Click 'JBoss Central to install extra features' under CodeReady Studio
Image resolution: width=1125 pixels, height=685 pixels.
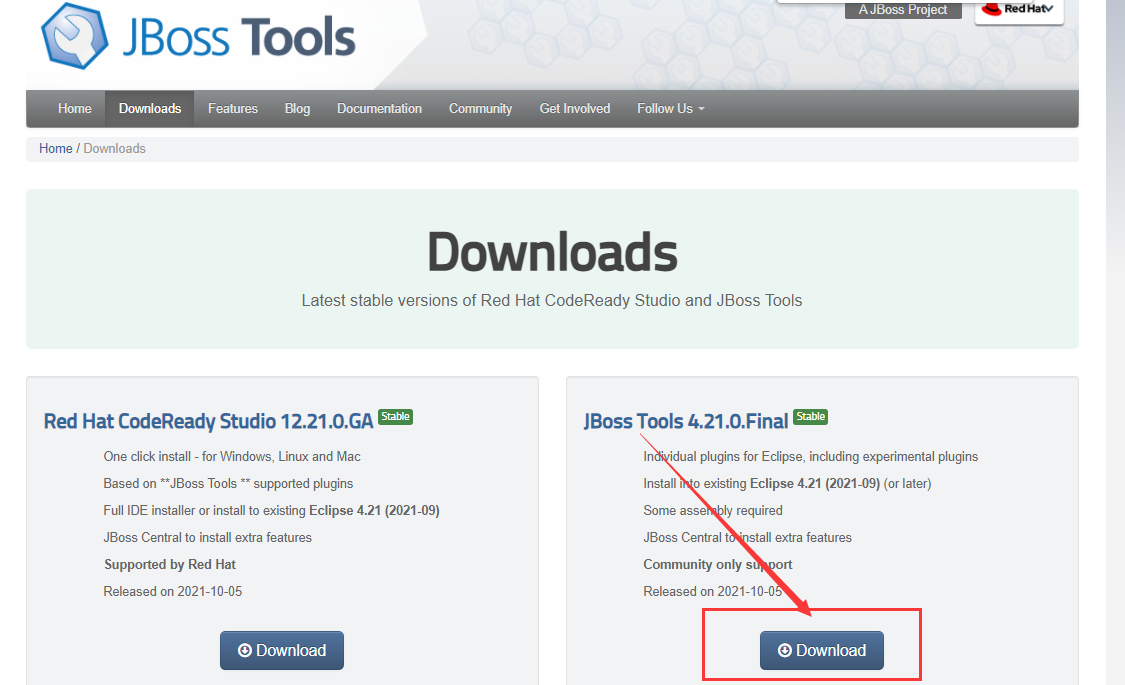pos(207,538)
